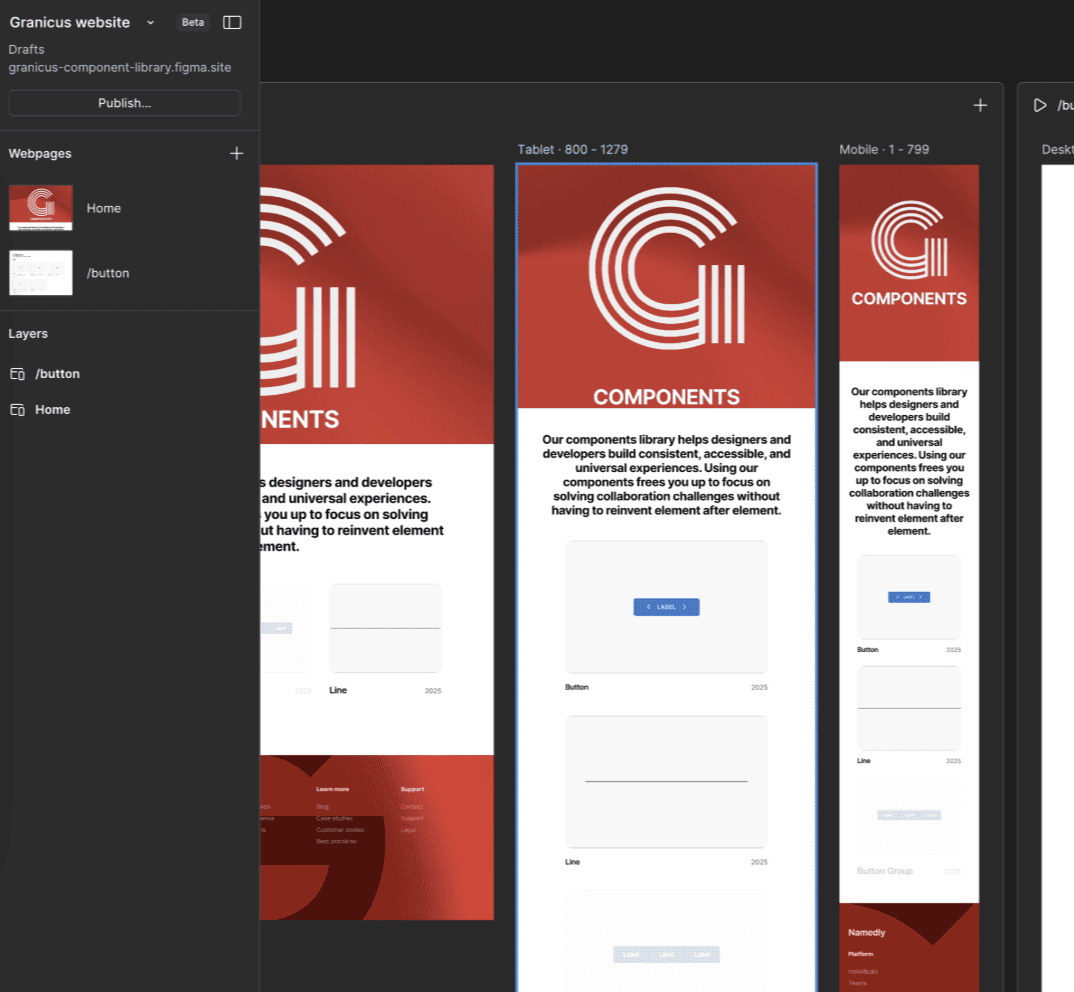Screen dimensions: 1074x992
Task: Add a breakpoint with canvas plus icon
Action: coord(980,106)
